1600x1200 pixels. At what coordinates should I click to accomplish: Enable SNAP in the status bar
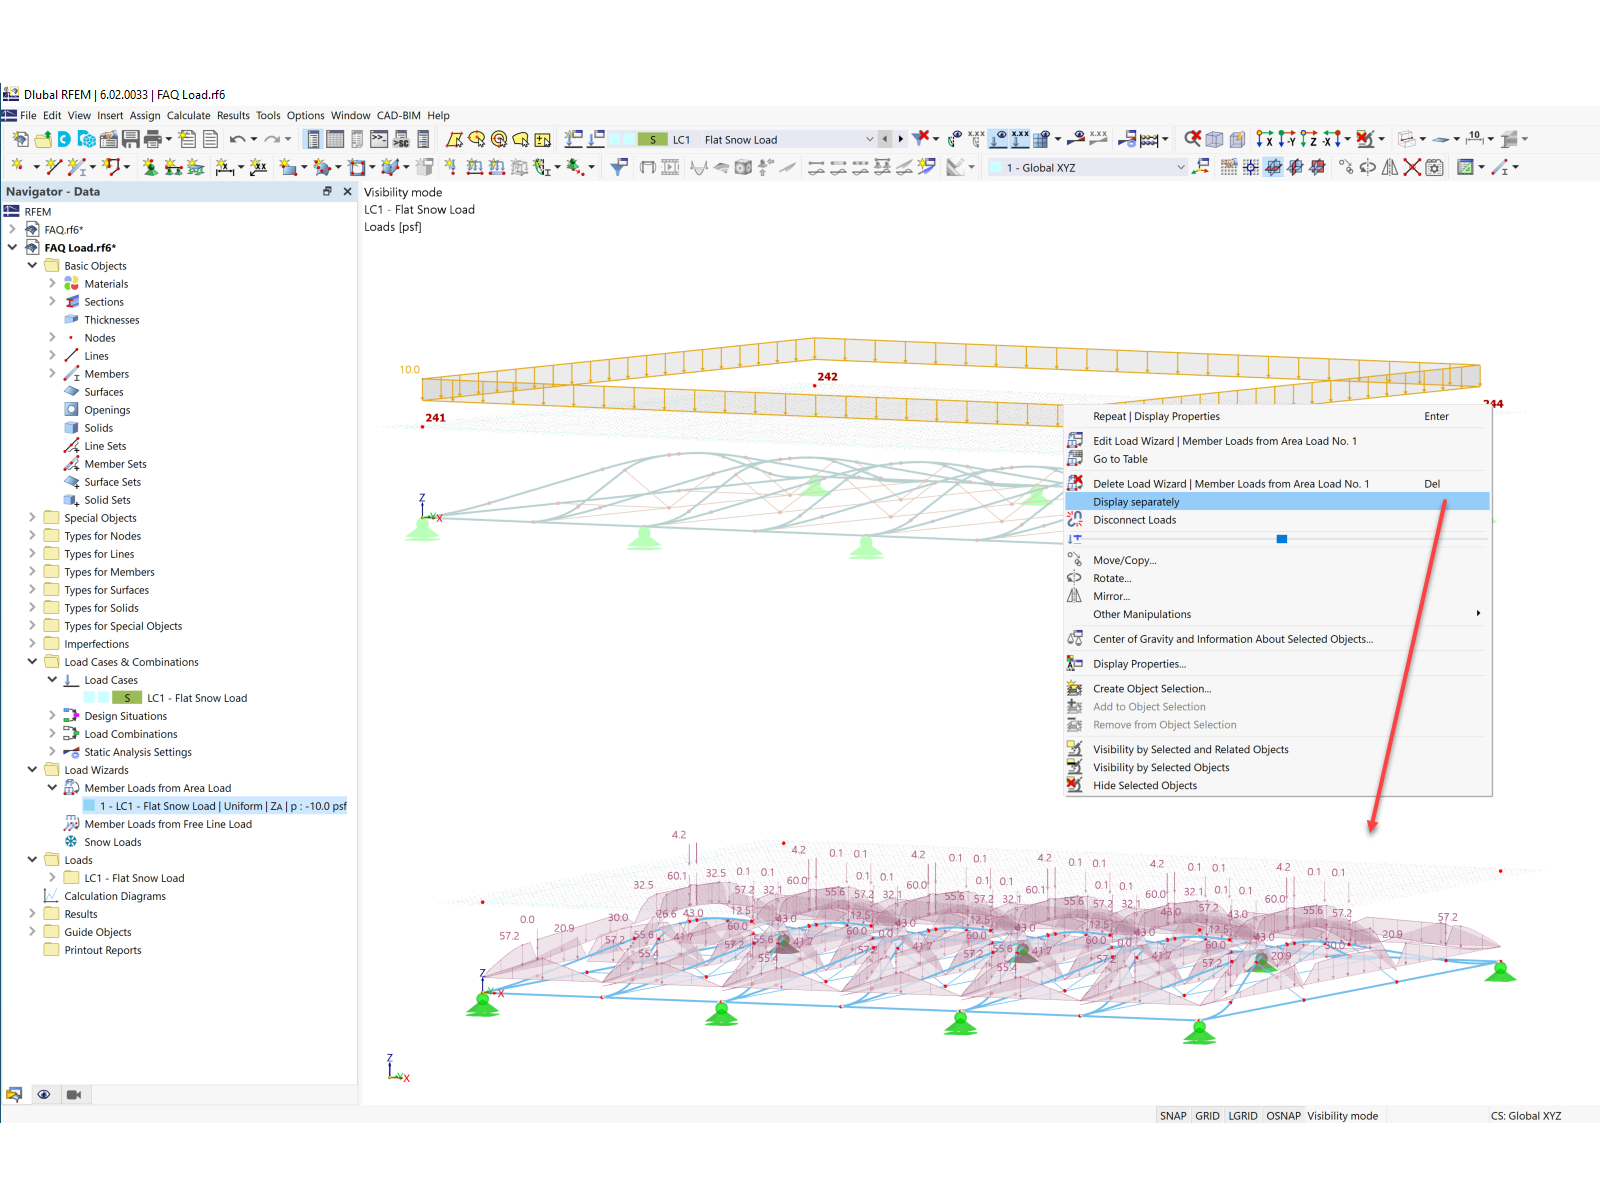[1172, 1115]
